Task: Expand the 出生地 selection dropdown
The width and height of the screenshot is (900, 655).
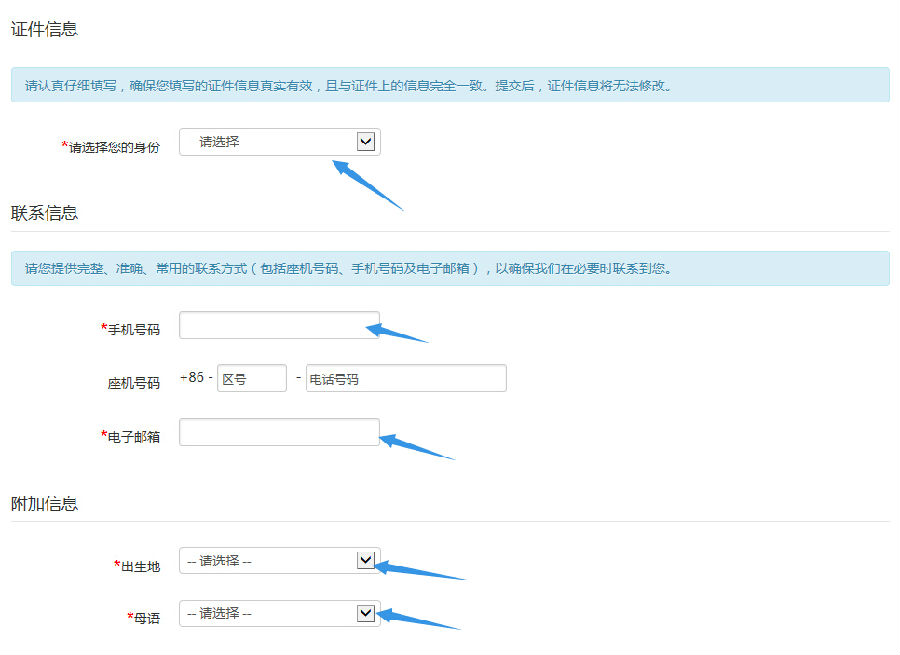Action: [280, 561]
